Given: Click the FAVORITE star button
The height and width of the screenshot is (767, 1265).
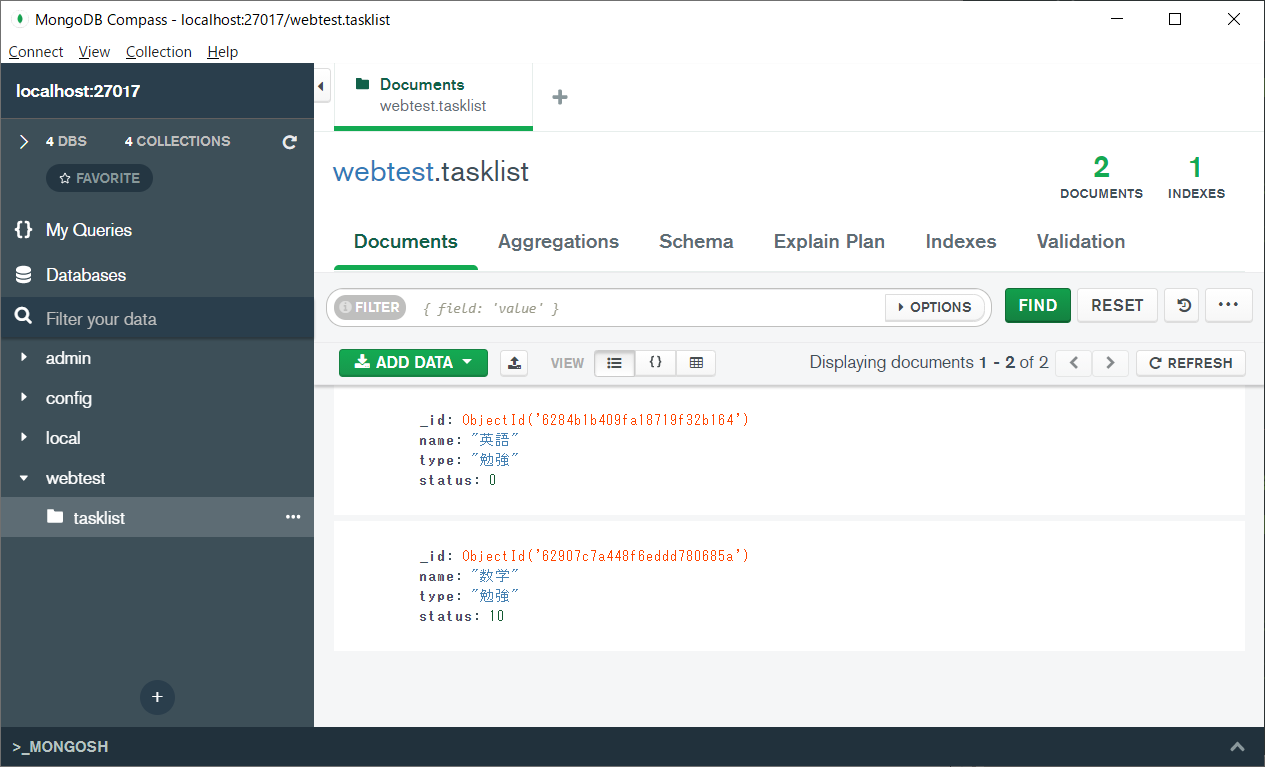Looking at the screenshot, I should click(x=99, y=178).
